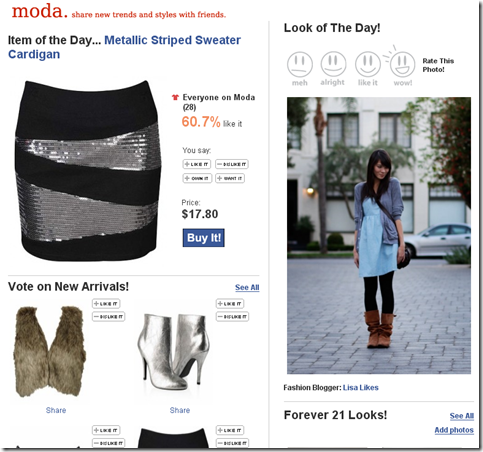Click the red shirt icon beside Everyone on Moda
Image resolution: width=483 pixels, height=452 pixels.
click(175, 97)
